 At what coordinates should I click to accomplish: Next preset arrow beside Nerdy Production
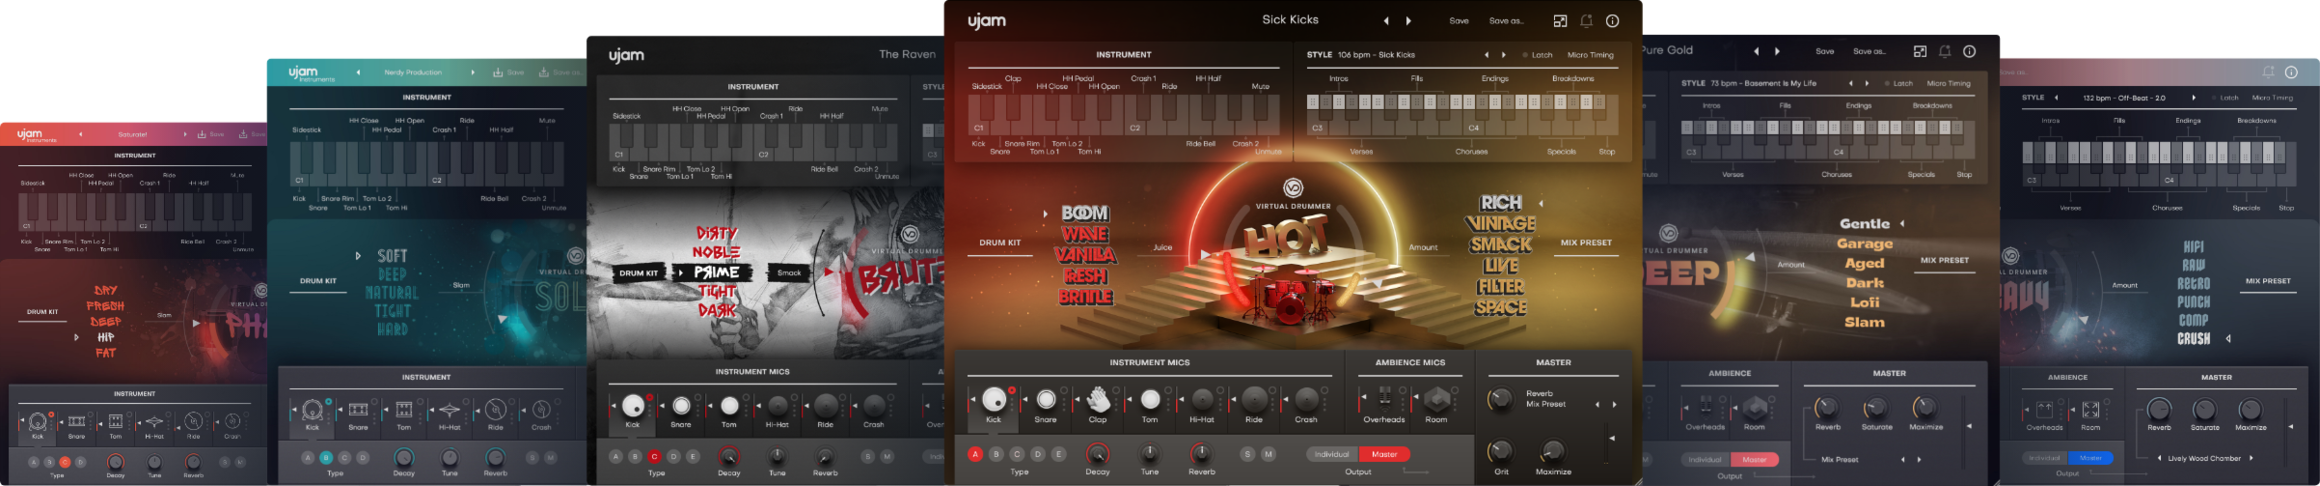[x=473, y=72]
